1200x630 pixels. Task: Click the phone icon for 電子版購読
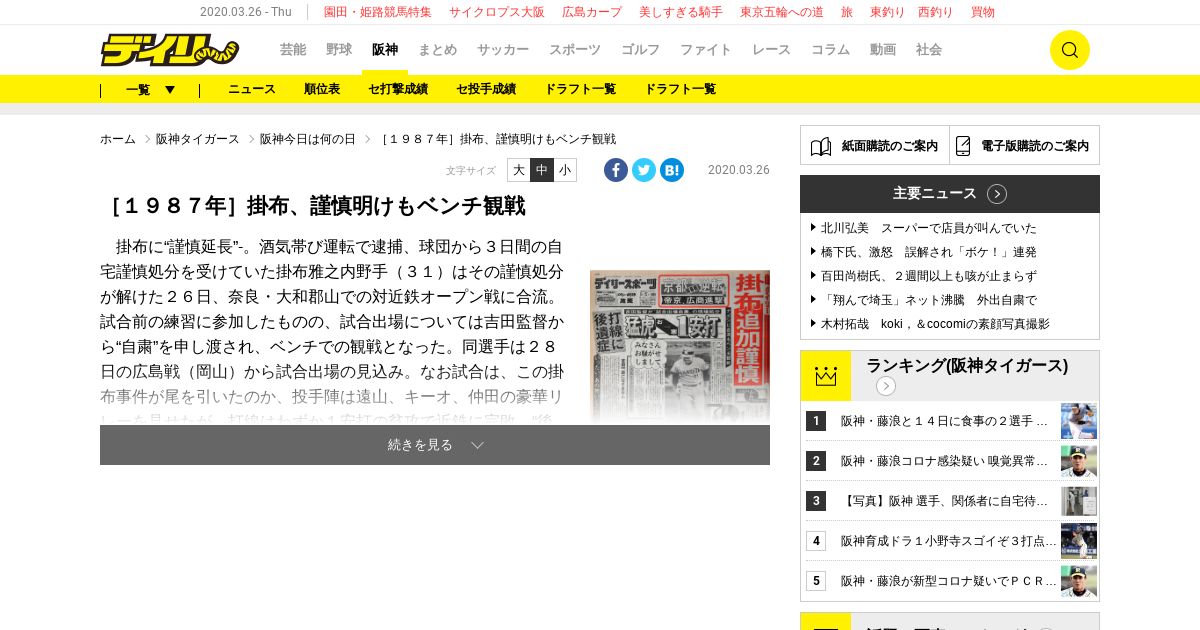click(x=963, y=146)
